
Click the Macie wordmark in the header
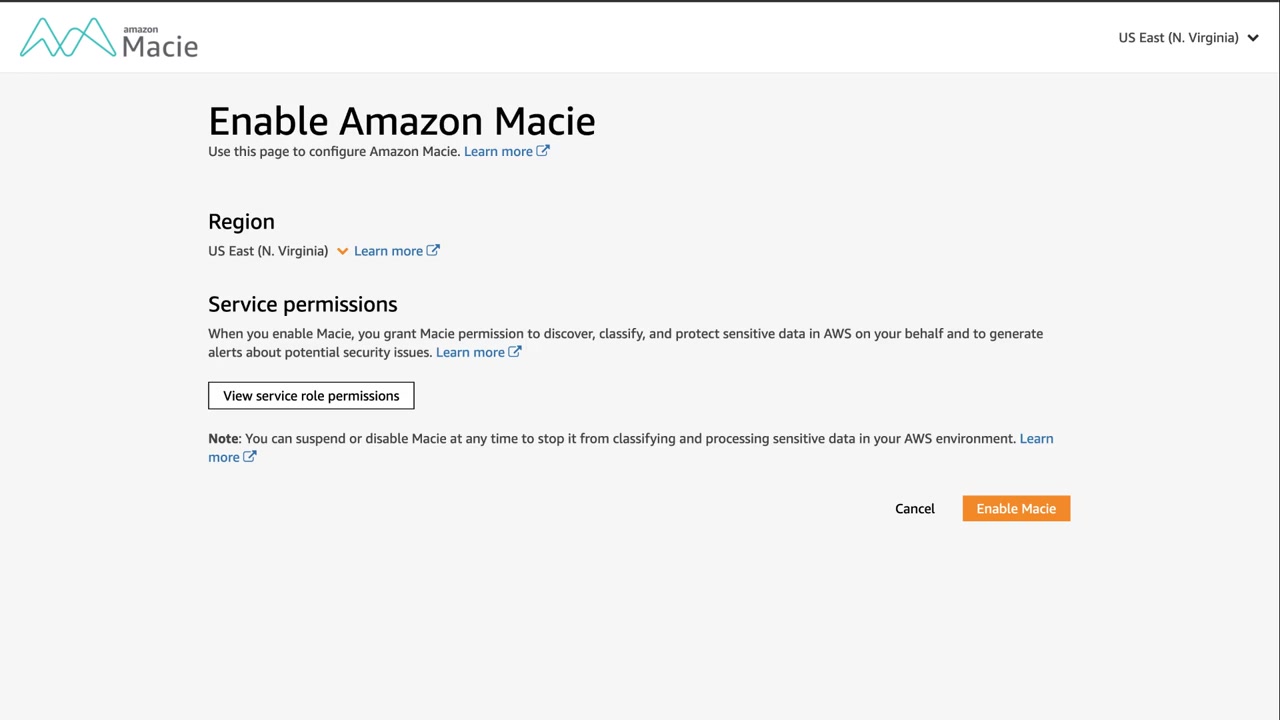160,44
